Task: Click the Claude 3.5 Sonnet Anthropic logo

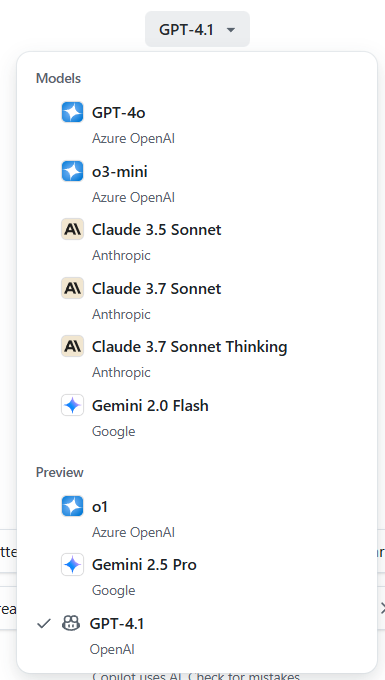Action: [72, 229]
